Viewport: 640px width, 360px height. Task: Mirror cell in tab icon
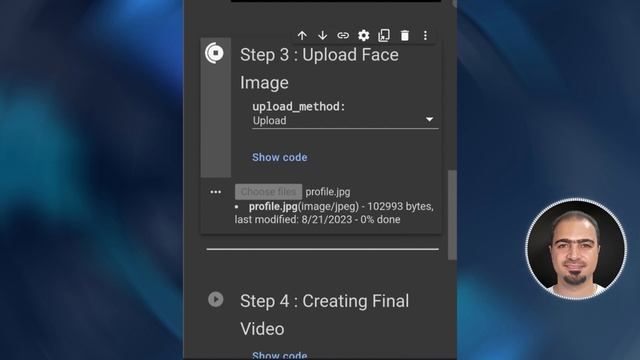point(384,36)
